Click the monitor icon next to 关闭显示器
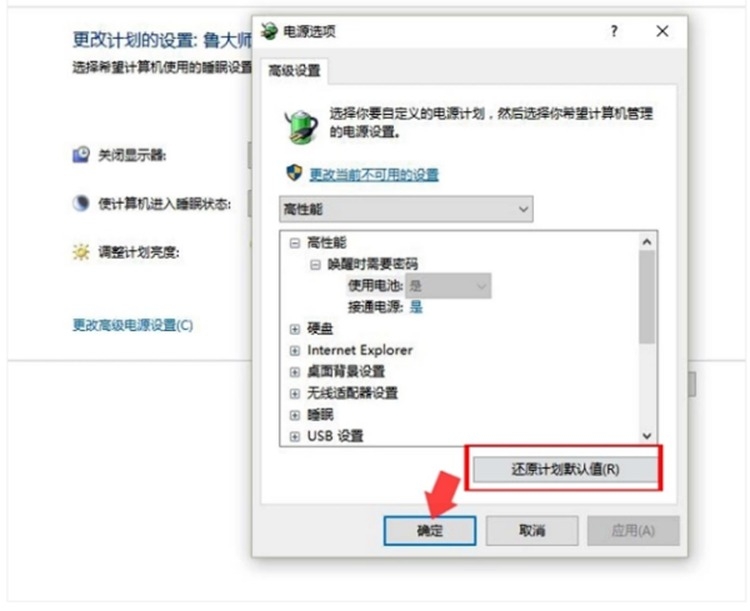The width and height of the screenshot is (750, 611). [81, 155]
